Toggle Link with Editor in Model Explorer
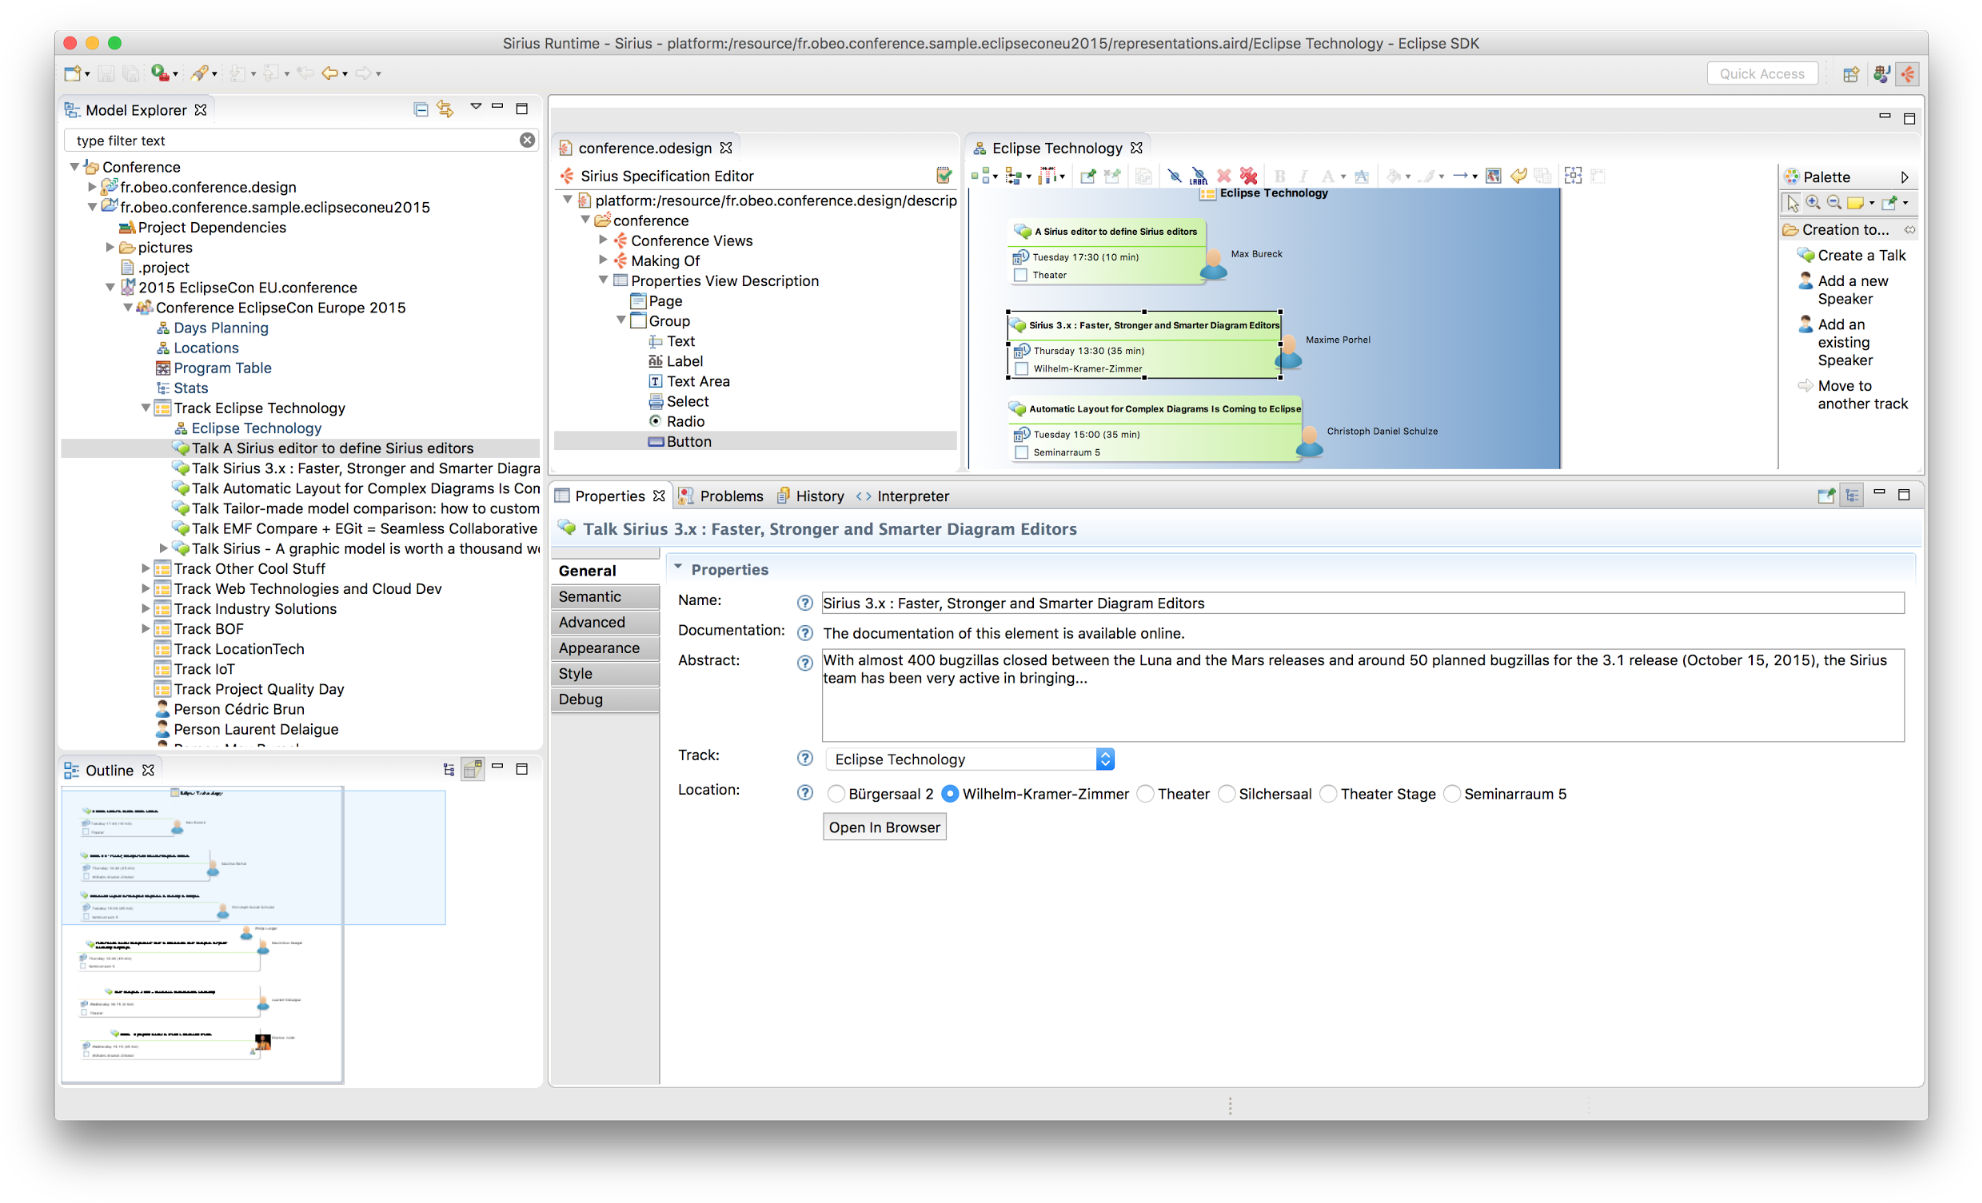The width and height of the screenshot is (1982, 1203). pyautogui.click(x=445, y=109)
